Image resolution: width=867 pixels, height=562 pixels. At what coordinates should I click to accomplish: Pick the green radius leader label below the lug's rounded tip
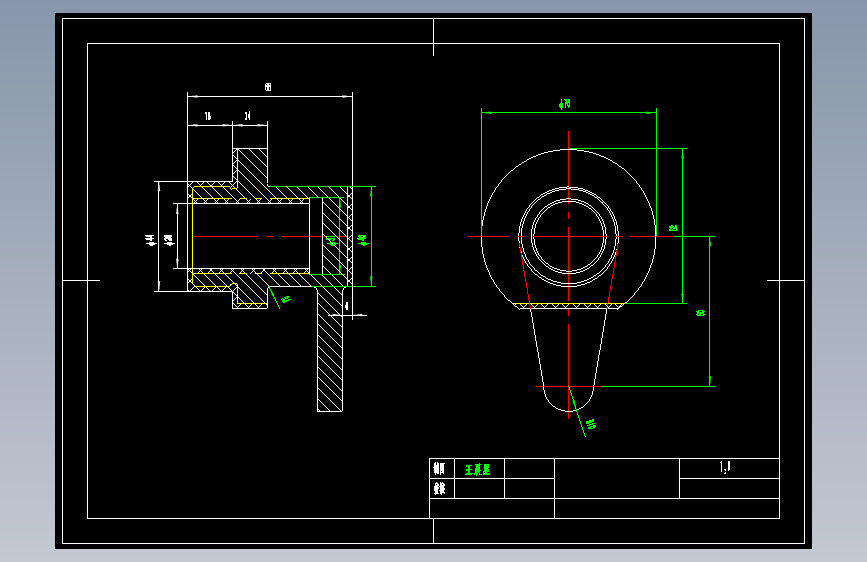(x=591, y=424)
